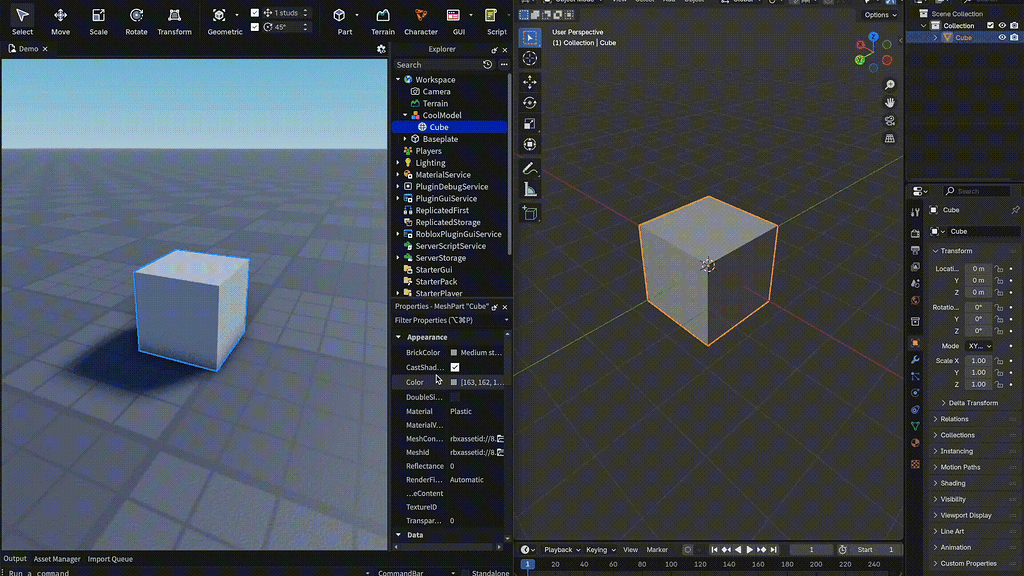Open the View menu in Blender's timeline
Screen dimensions: 1024x576
pyautogui.click(x=631, y=549)
